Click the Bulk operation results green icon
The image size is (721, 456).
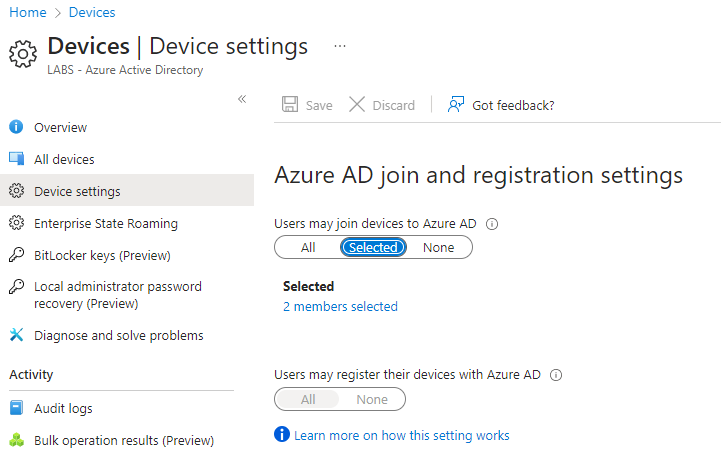[x=17, y=439]
